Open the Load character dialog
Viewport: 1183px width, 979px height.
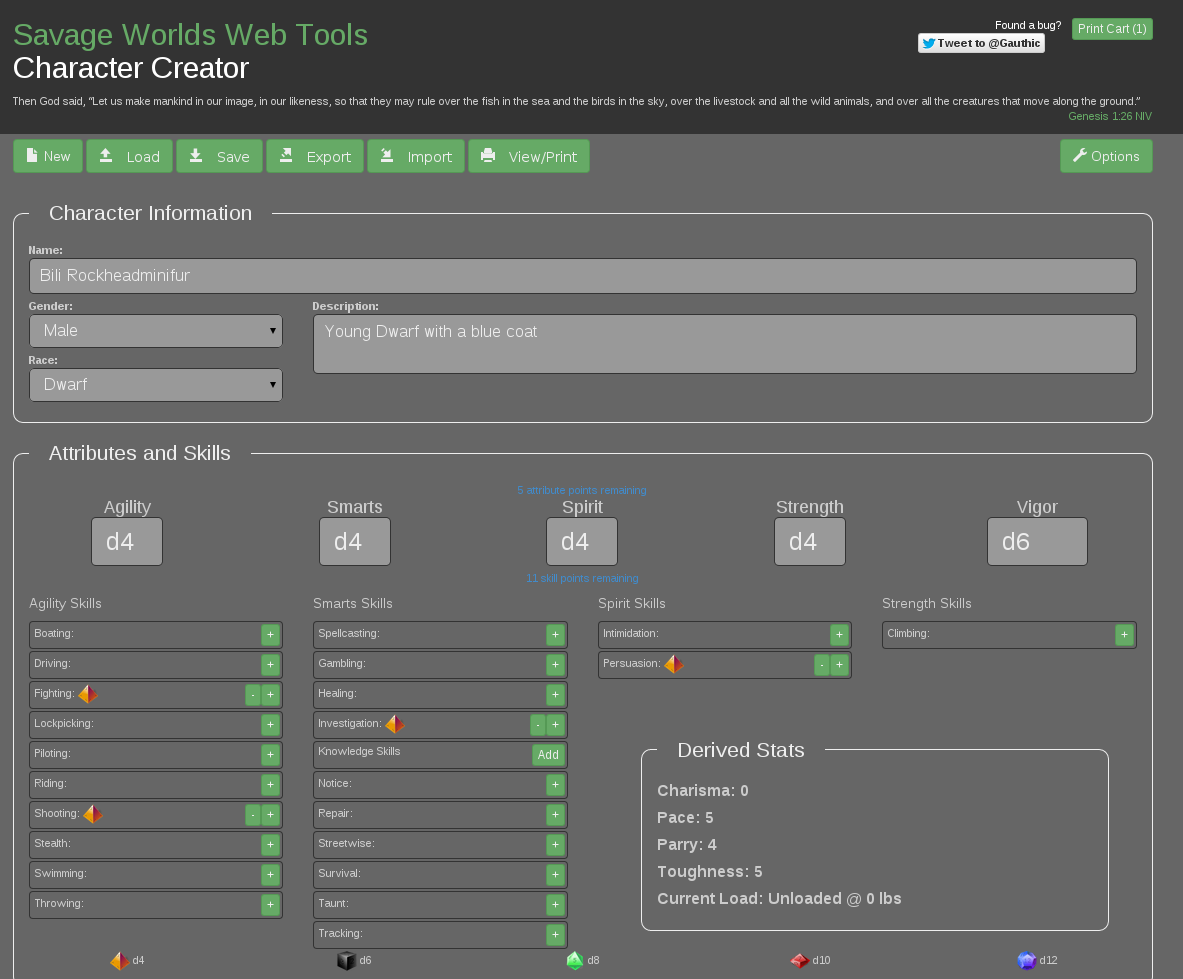pyautogui.click(x=129, y=156)
